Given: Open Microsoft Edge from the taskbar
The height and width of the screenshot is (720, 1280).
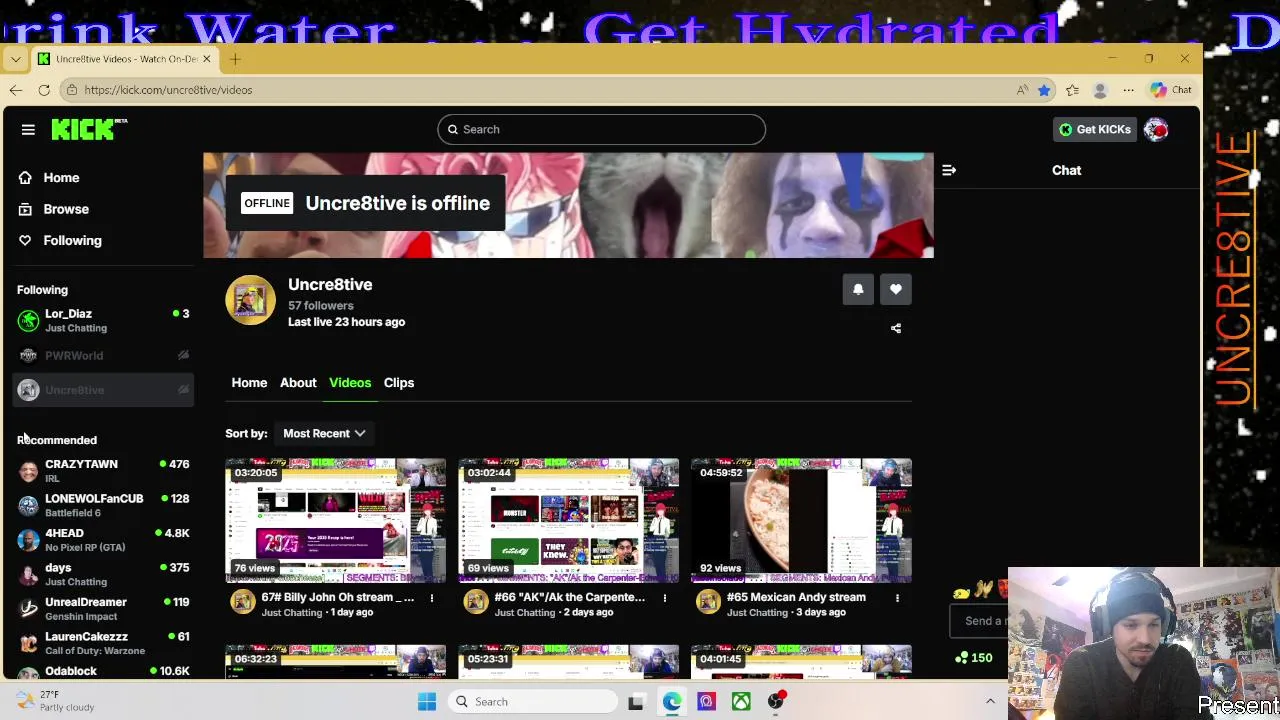Looking at the screenshot, I should [671, 702].
